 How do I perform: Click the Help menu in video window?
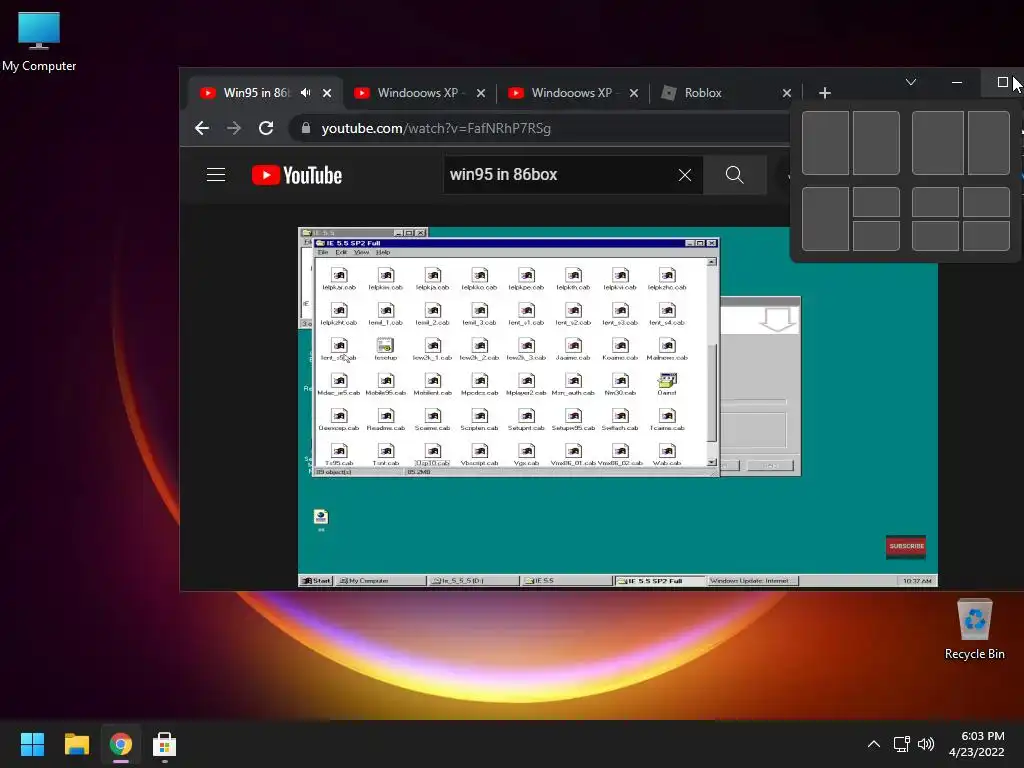(x=383, y=252)
